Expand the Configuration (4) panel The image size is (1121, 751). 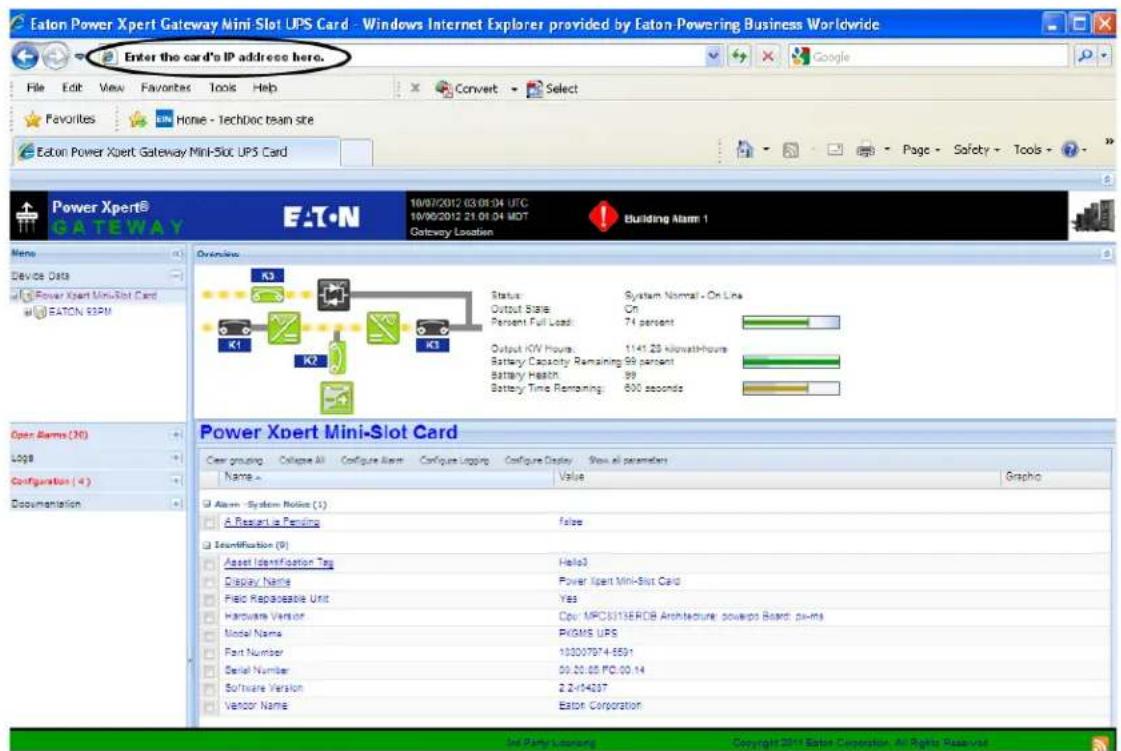177,481
